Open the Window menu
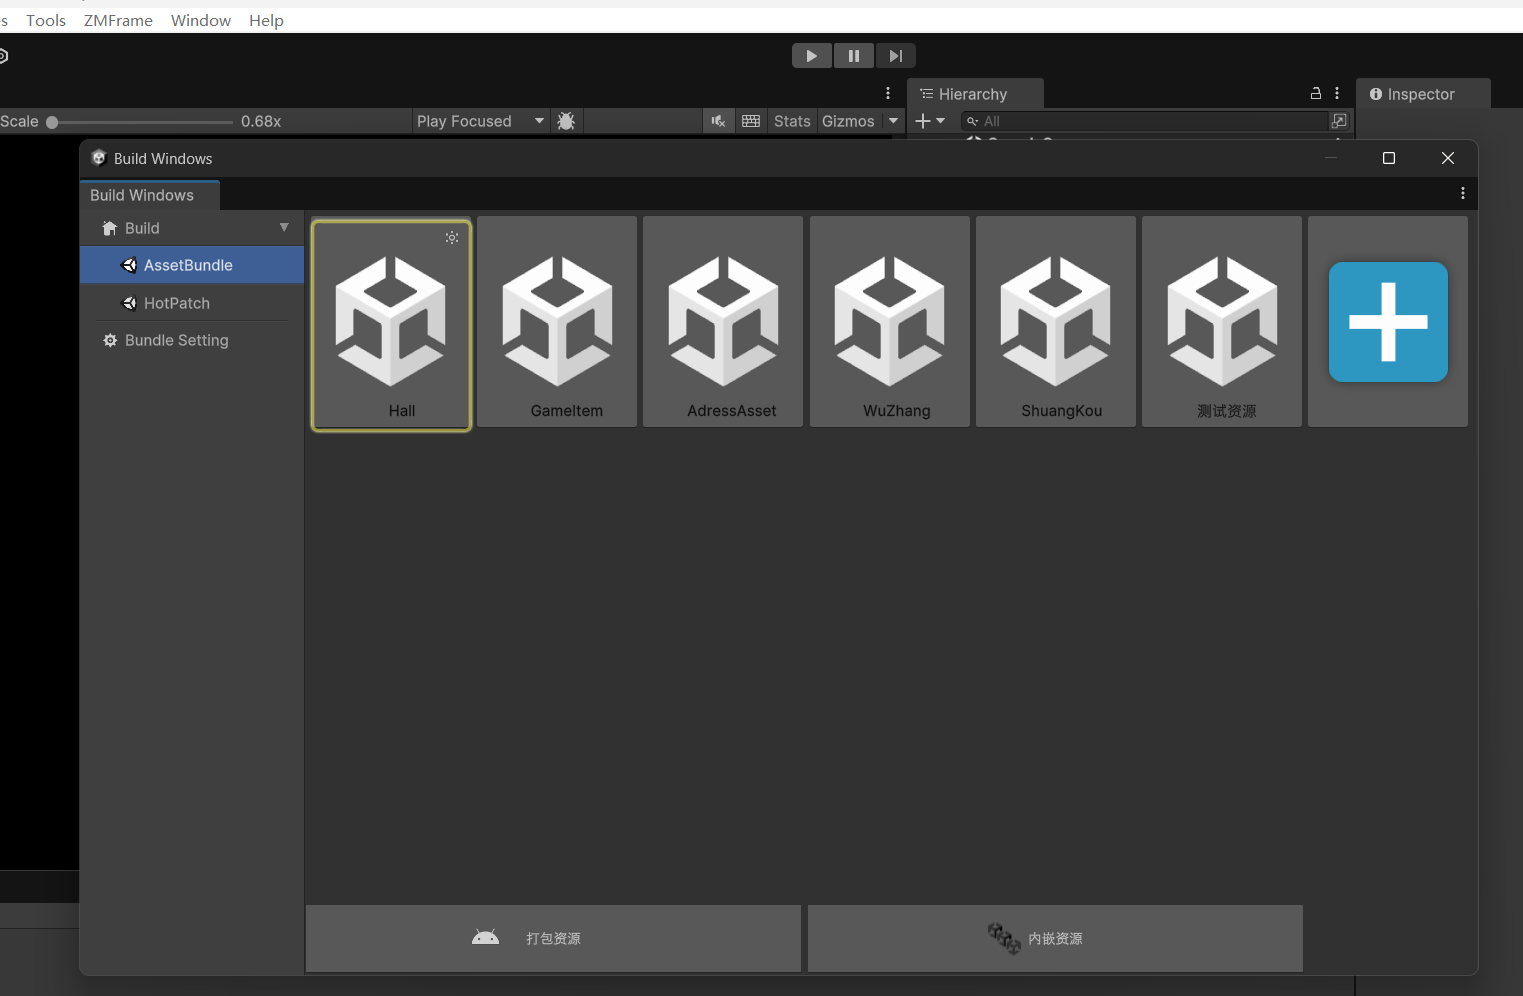This screenshot has width=1523, height=996. pyautogui.click(x=201, y=20)
